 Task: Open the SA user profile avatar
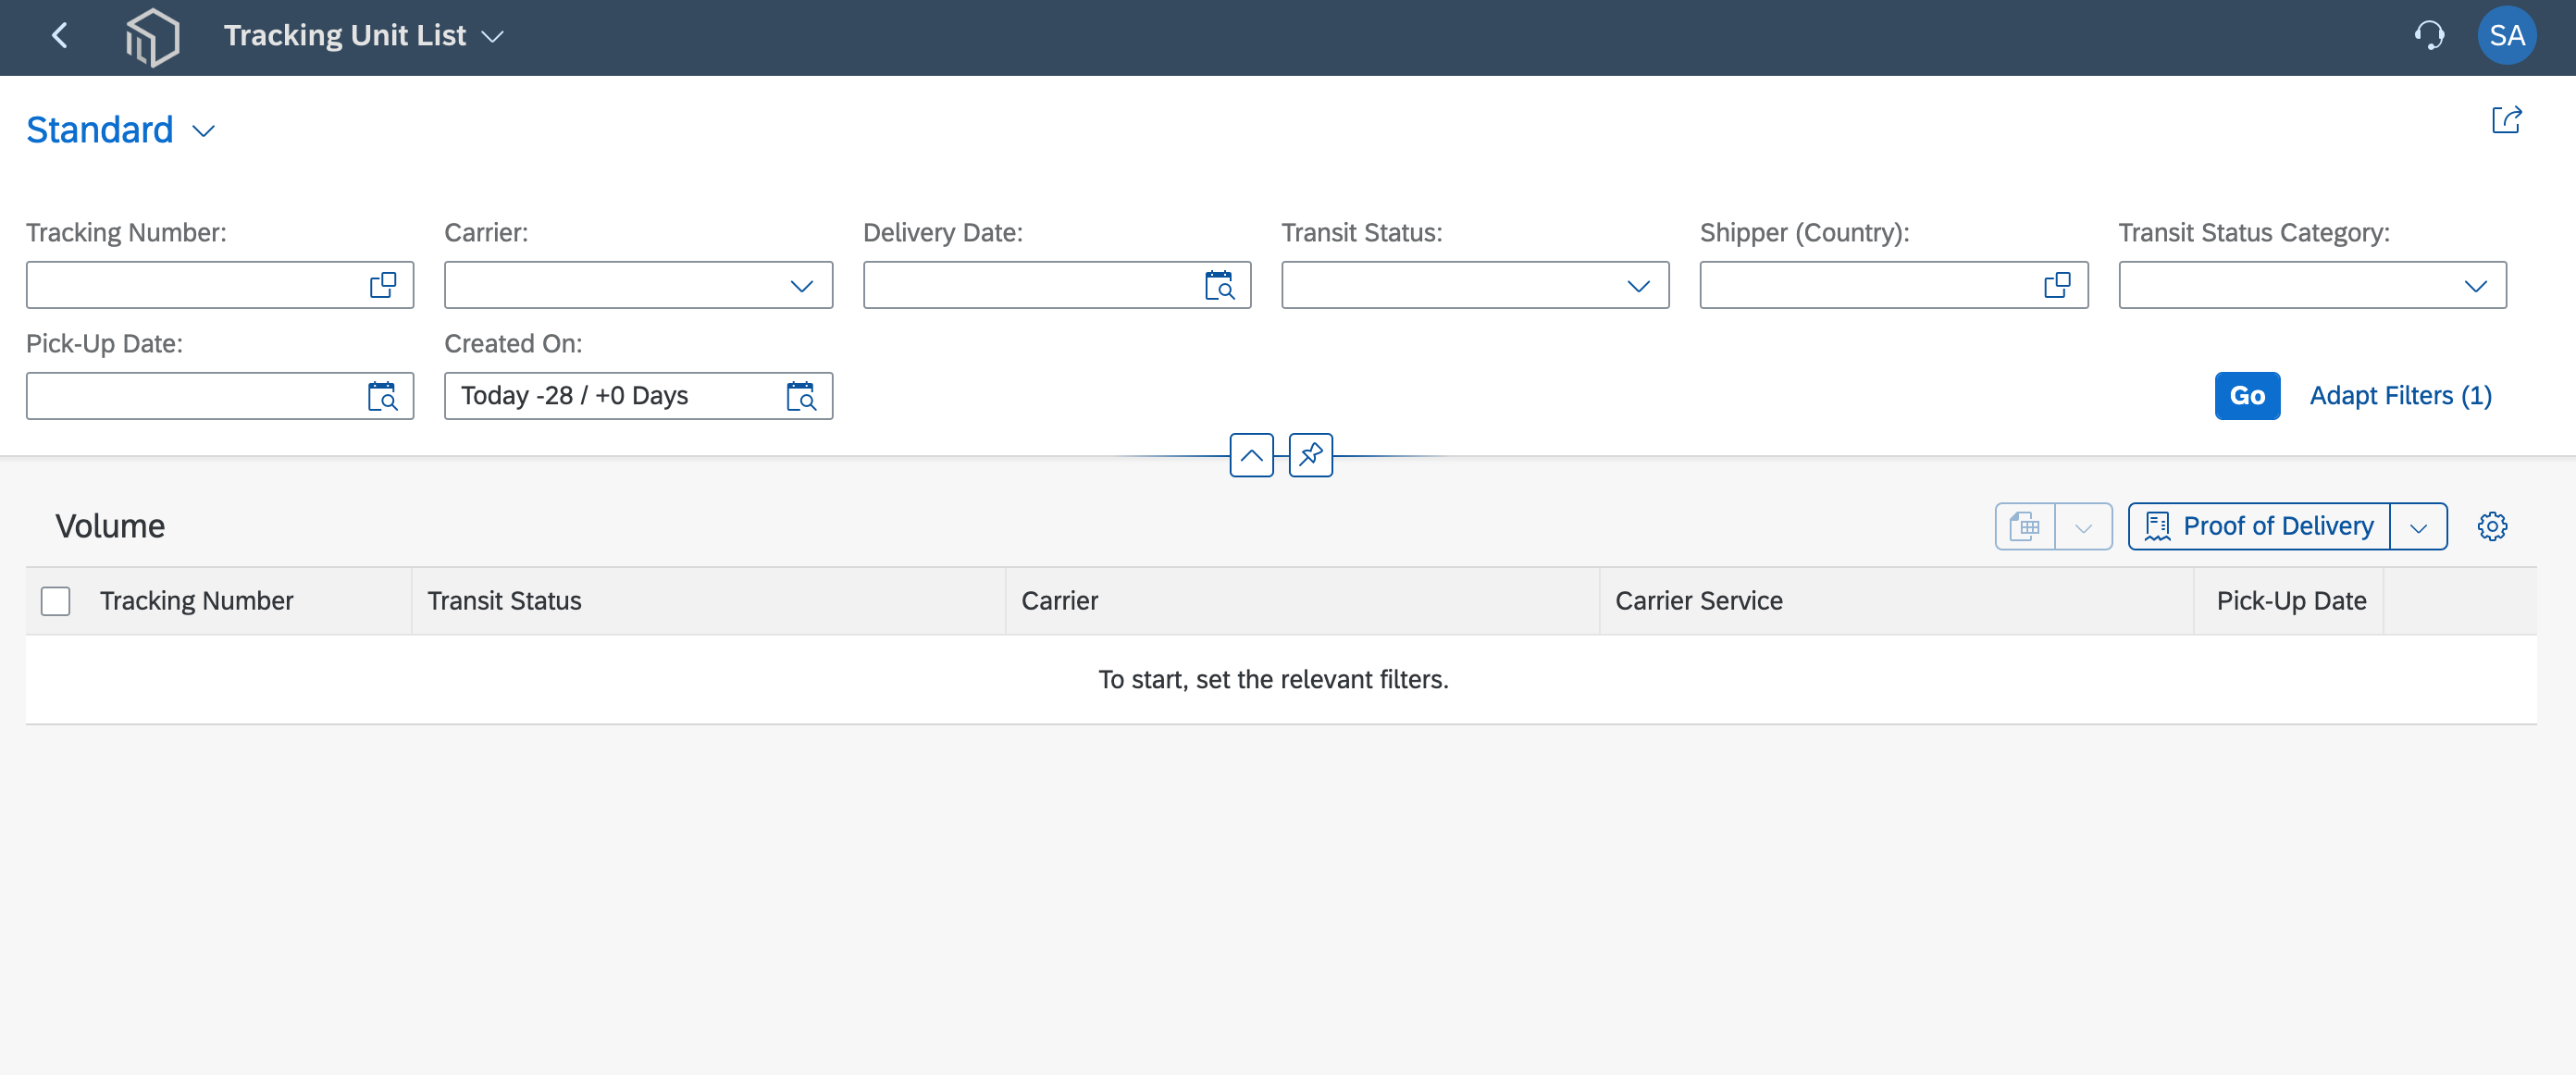(2506, 36)
